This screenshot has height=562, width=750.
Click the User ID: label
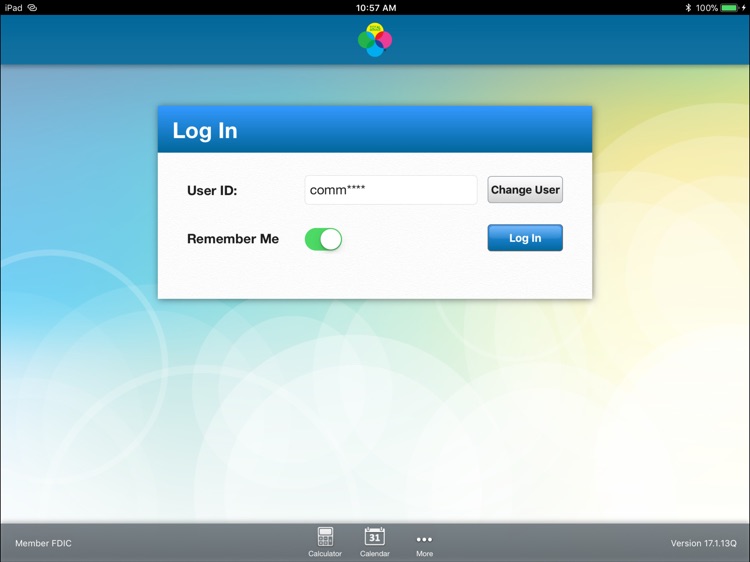[x=212, y=190]
